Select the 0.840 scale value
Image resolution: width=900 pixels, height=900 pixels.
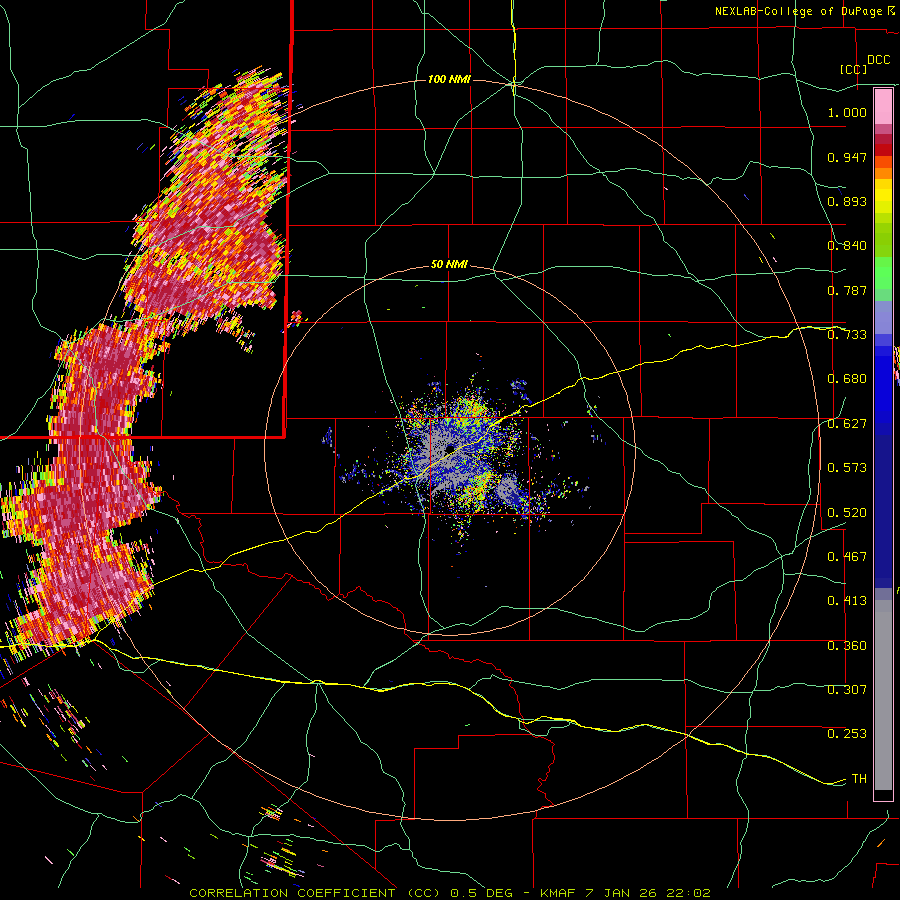[x=847, y=246]
